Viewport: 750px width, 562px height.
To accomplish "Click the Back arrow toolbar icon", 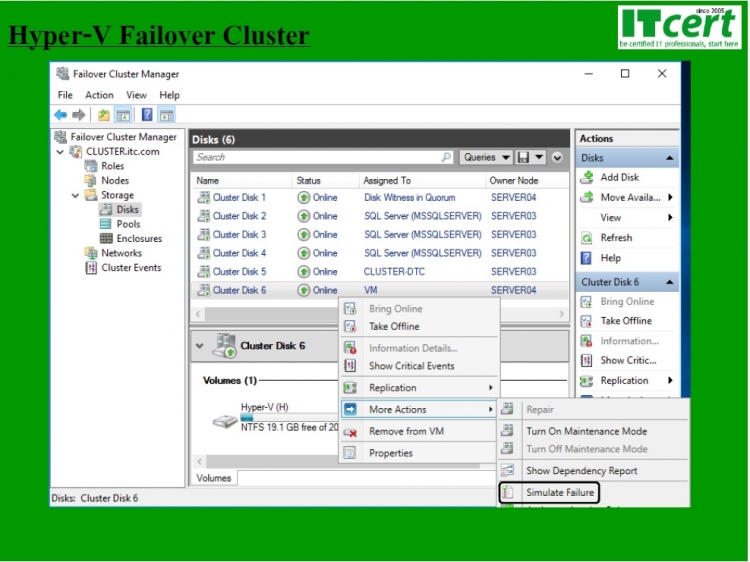I will (60, 115).
